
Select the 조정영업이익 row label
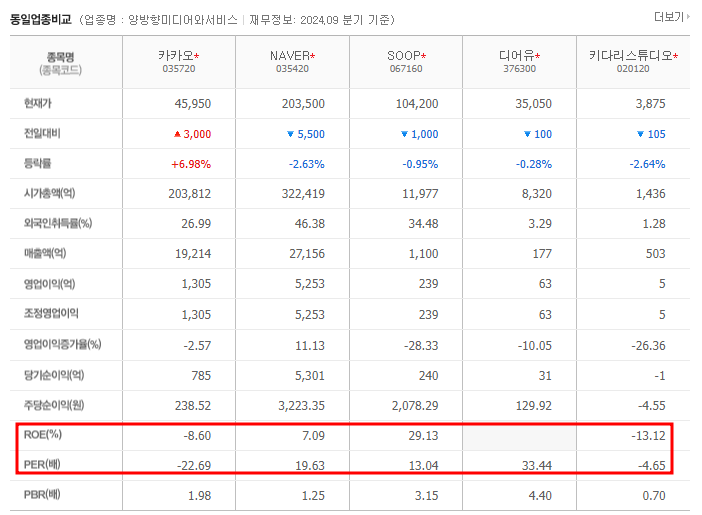pyautogui.click(x=51, y=313)
